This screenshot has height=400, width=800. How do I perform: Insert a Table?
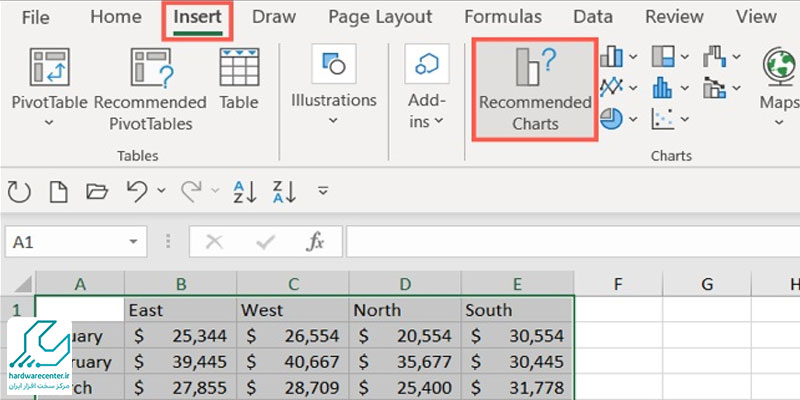pos(239,79)
